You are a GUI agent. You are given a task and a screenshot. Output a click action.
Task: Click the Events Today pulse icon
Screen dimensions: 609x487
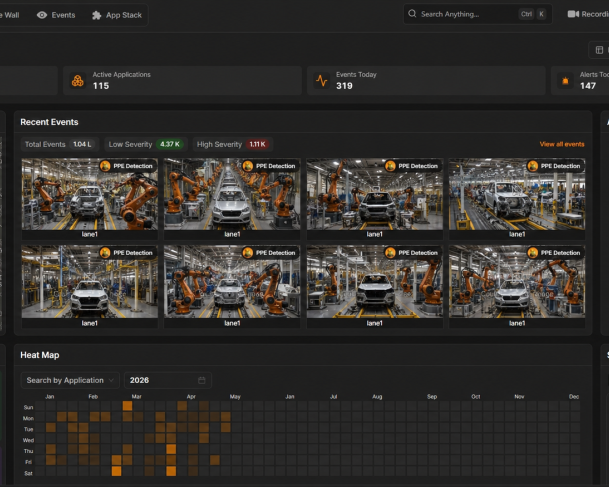point(322,81)
